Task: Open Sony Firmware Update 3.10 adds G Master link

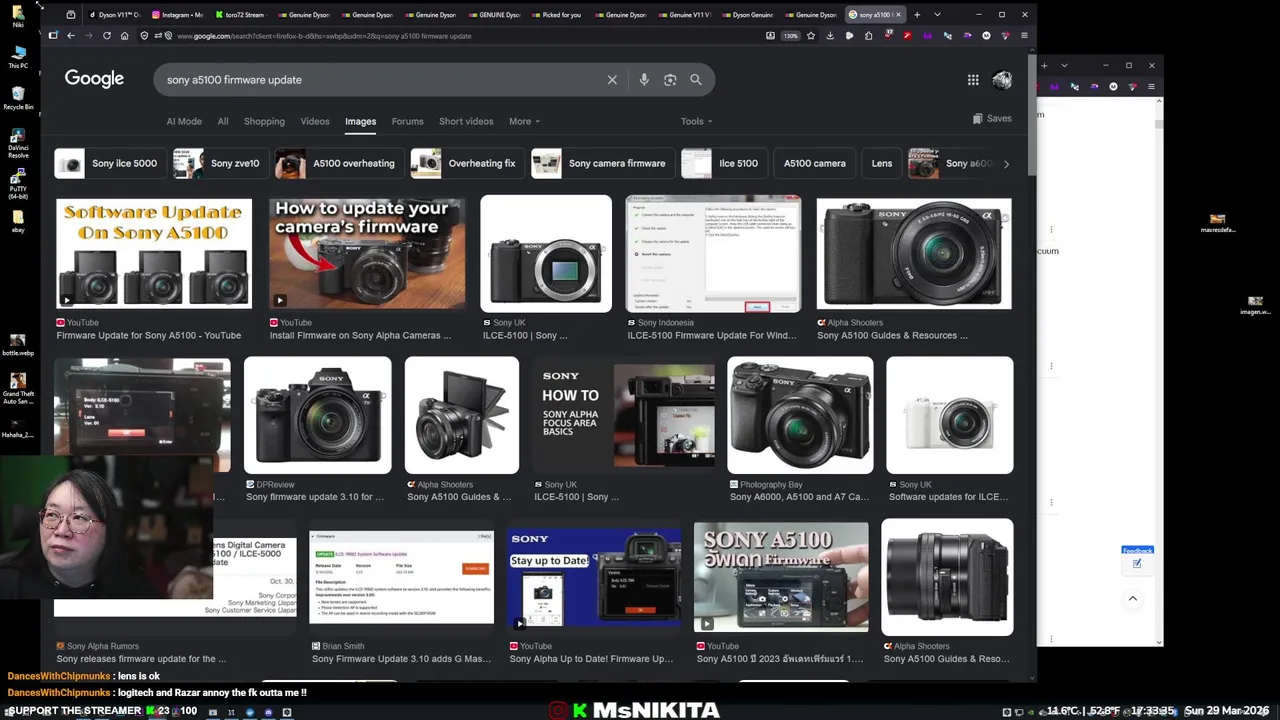Action: [401, 659]
